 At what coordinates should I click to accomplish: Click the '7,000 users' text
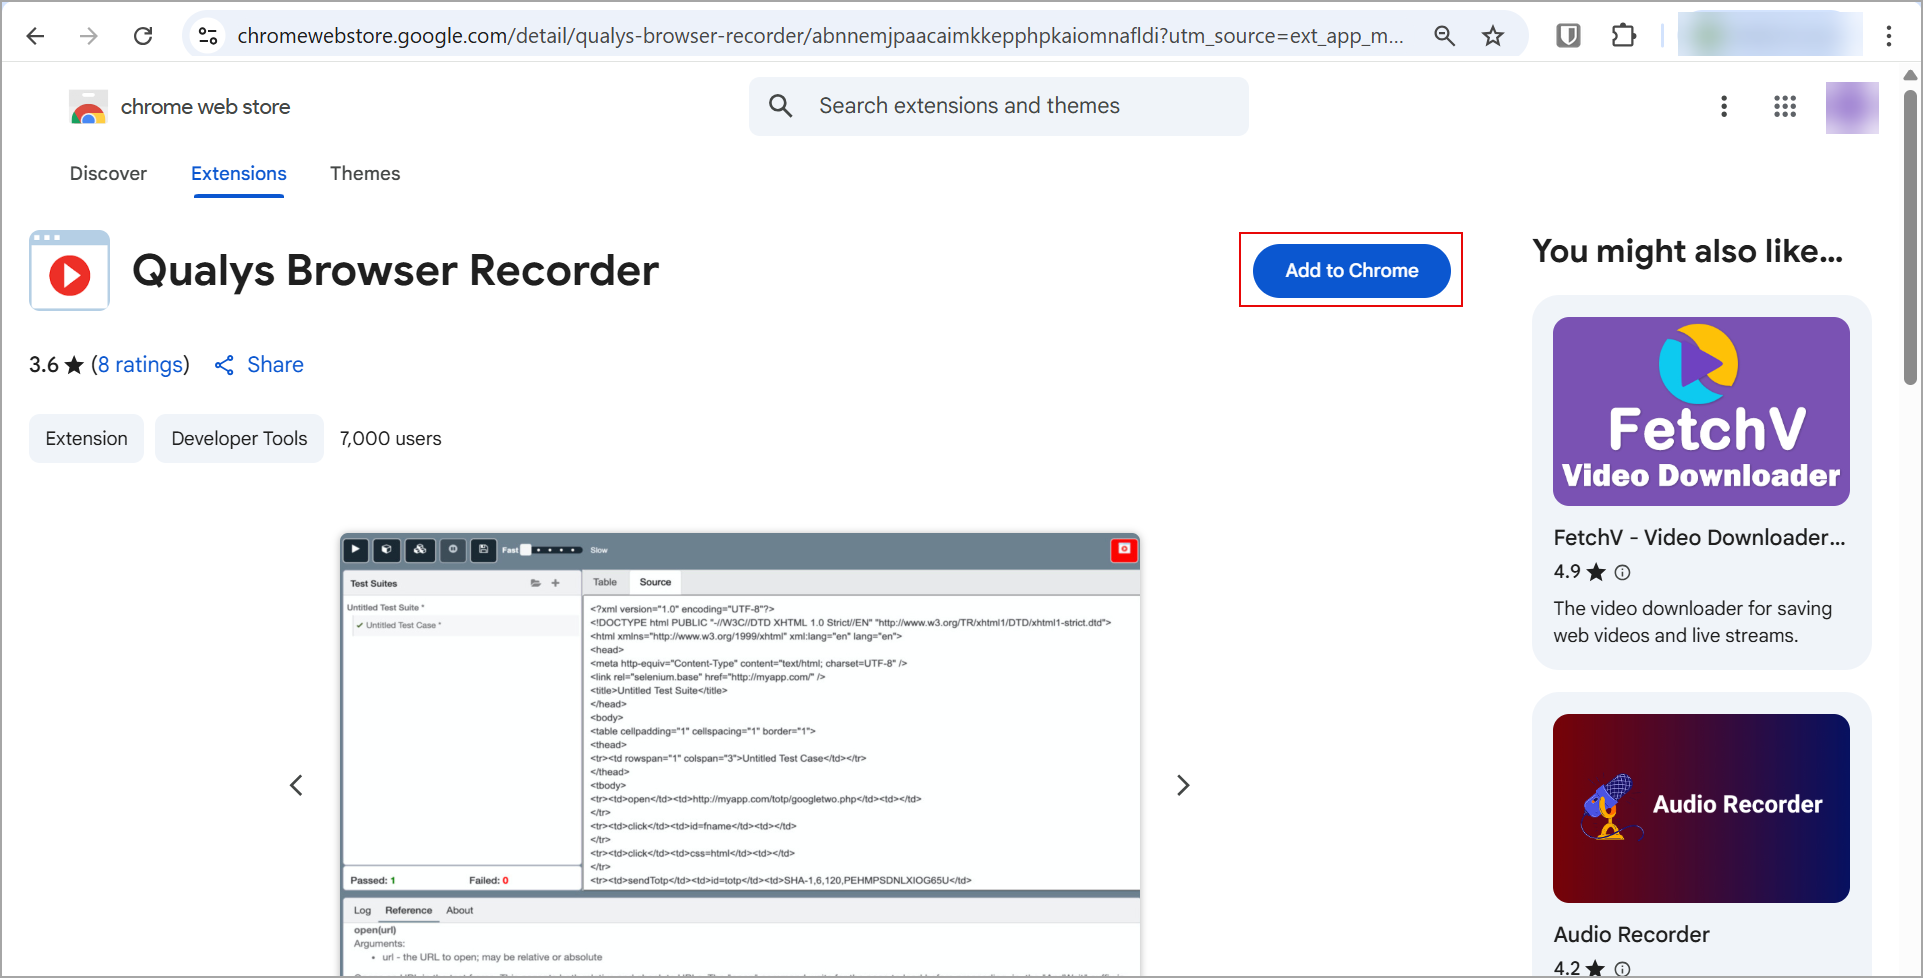[390, 439]
